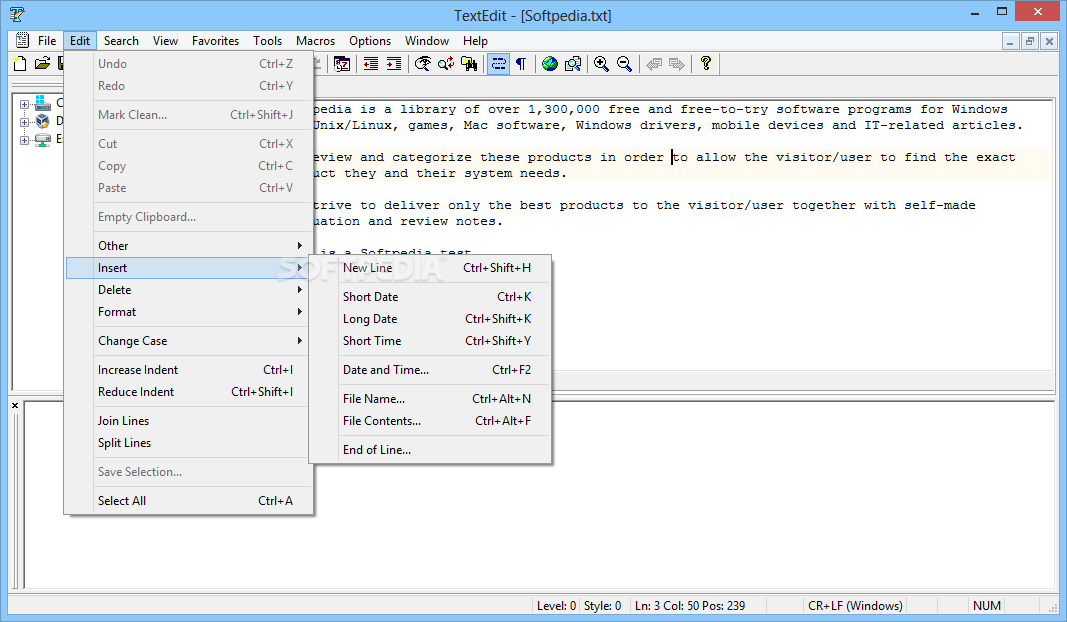Click the network drive E icon in tree
The width and height of the screenshot is (1067, 622).
point(43,140)
